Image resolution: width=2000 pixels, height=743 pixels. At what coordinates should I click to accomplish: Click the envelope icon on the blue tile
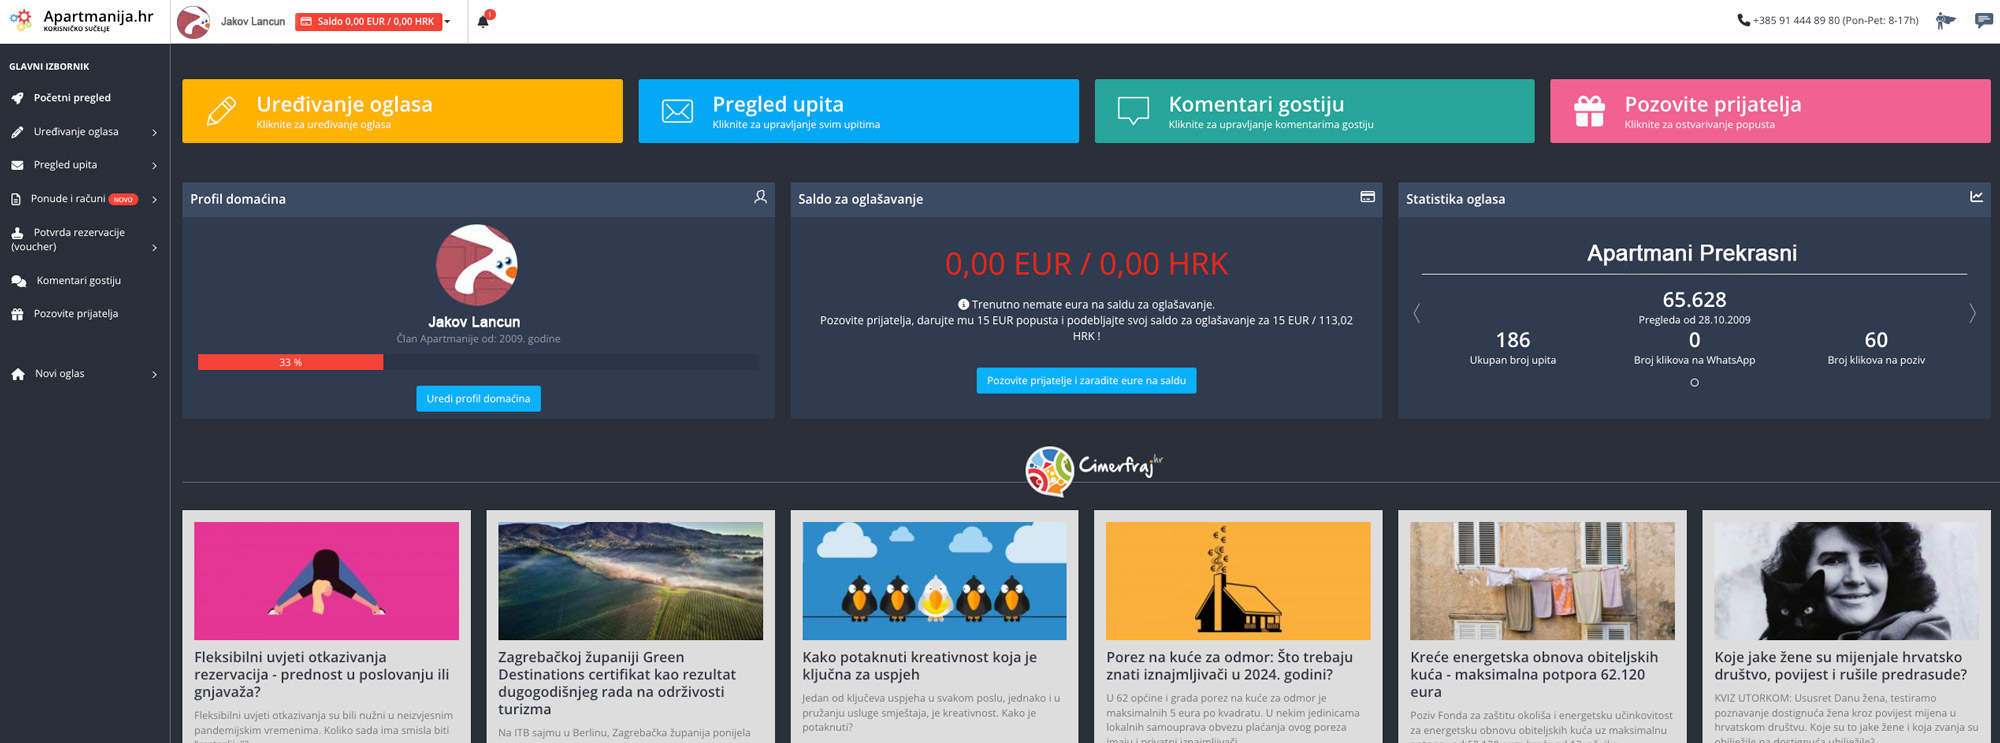coord(677,111)
